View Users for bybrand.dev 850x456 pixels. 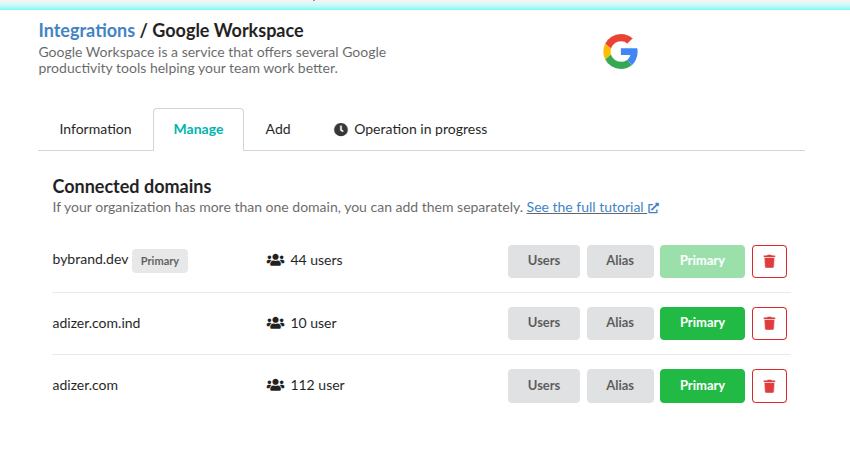click(x=544, y=261)
